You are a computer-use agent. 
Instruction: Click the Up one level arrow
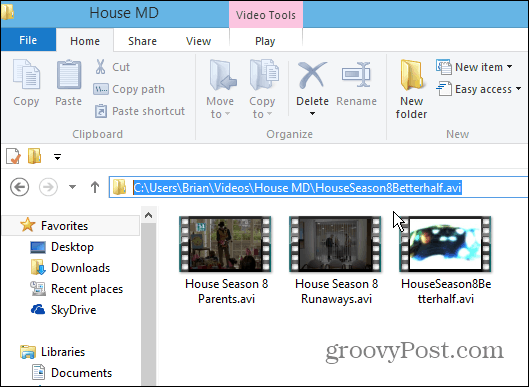[95, 187]
